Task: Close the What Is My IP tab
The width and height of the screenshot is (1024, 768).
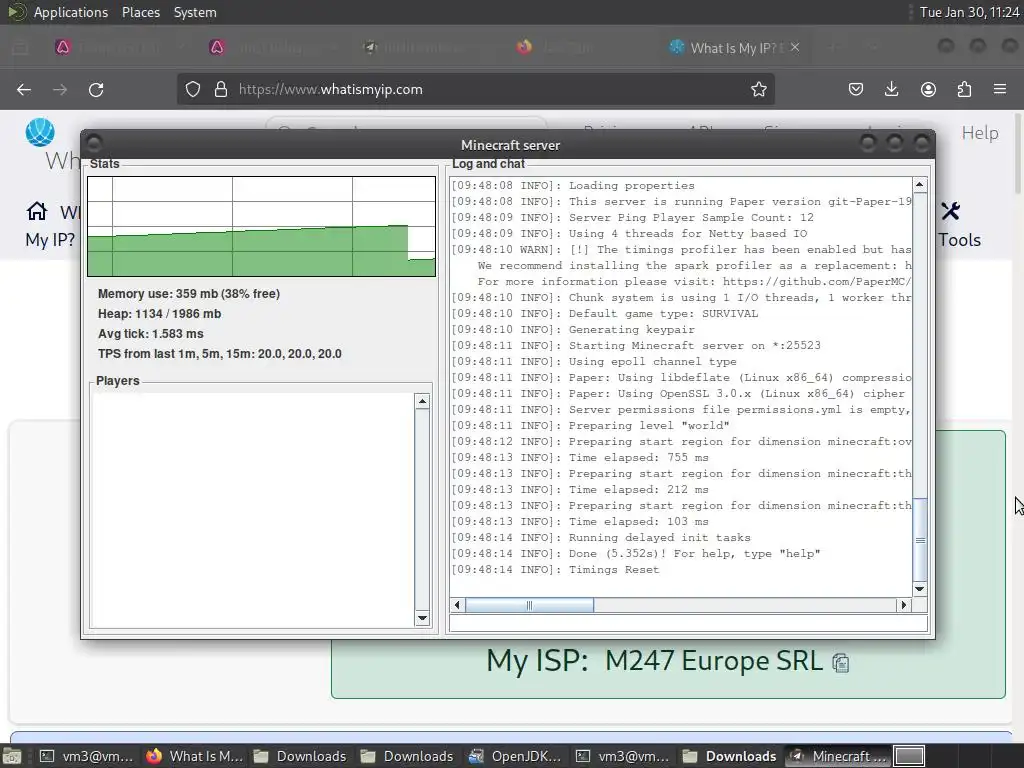Action: coord(795,47)
